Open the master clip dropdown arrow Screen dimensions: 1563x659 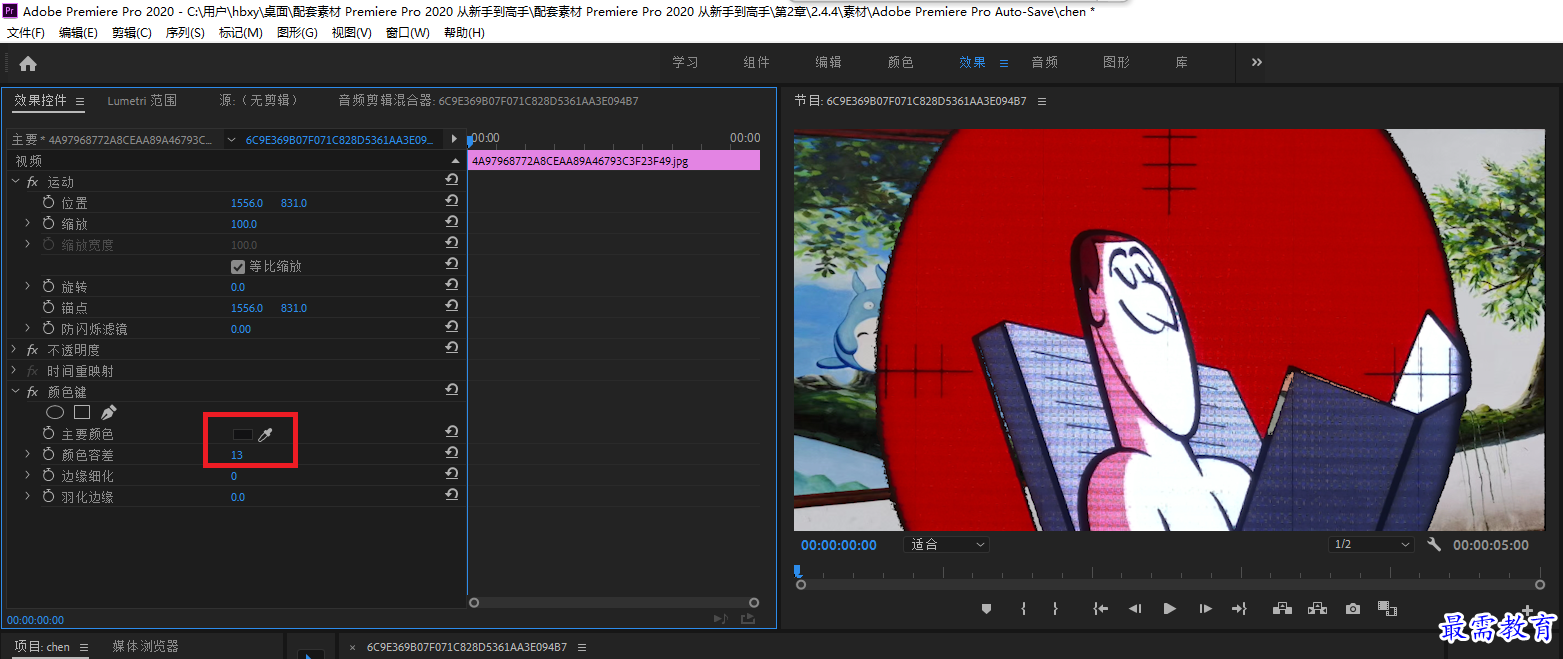(x=232, y=140)
